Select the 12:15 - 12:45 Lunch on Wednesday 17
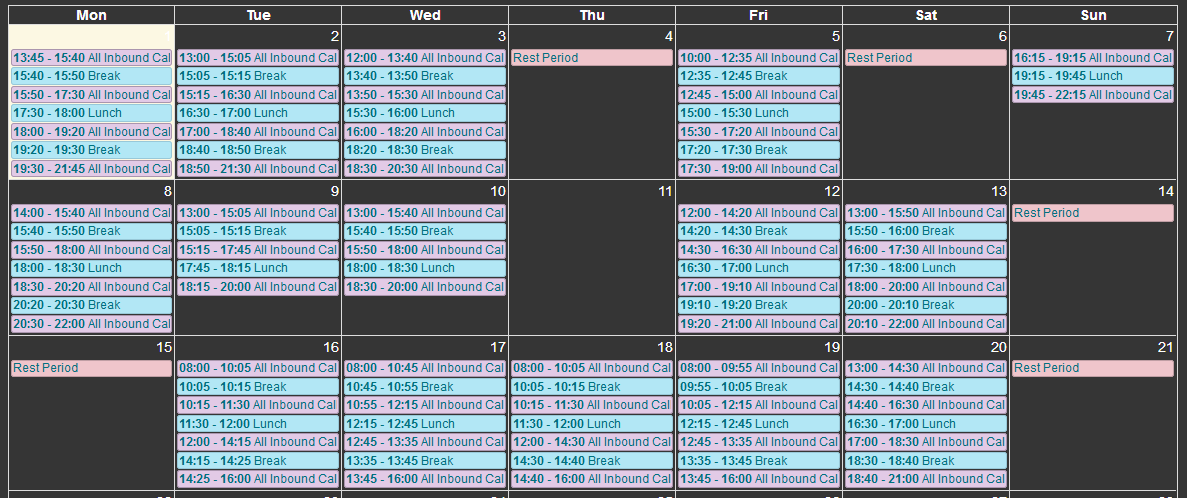Viewport: 1187px width, 498px height. [425, 424]
